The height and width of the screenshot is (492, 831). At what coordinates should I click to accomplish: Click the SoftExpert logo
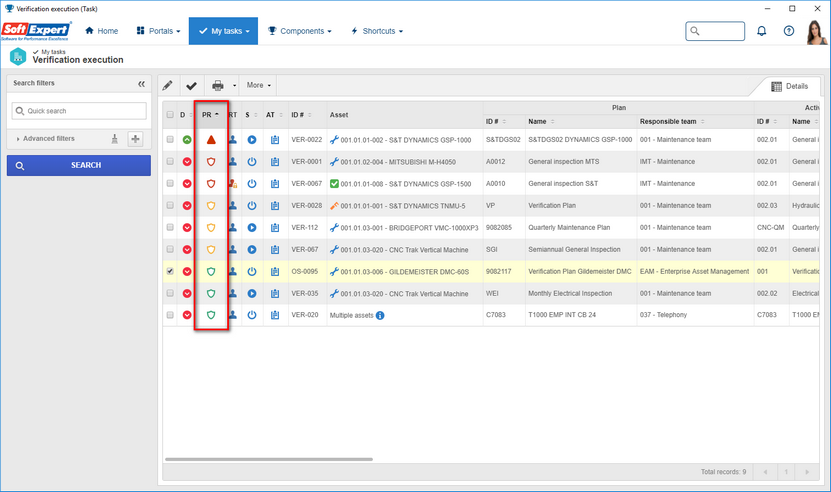36,31
